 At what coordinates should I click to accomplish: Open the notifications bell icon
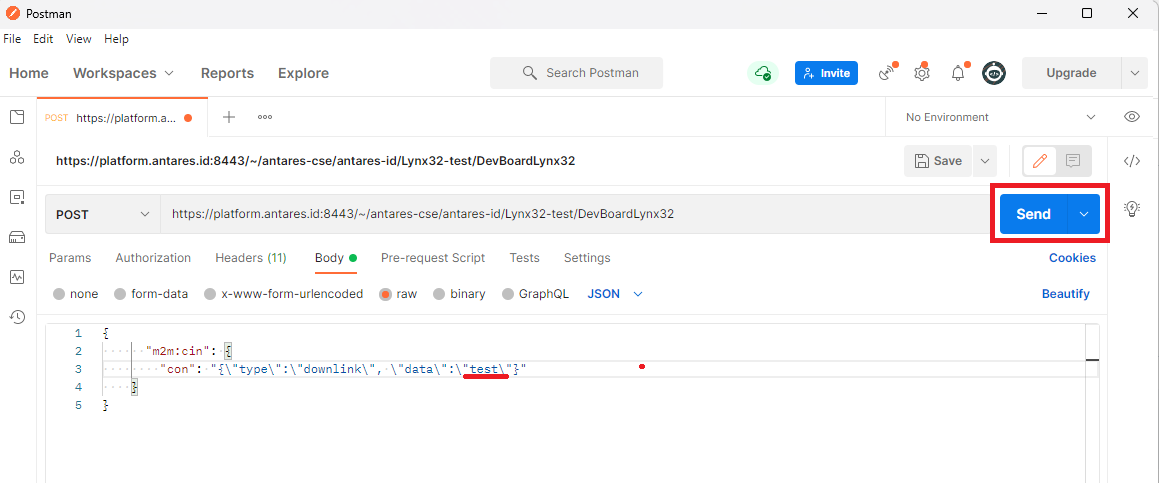(958, 73)
